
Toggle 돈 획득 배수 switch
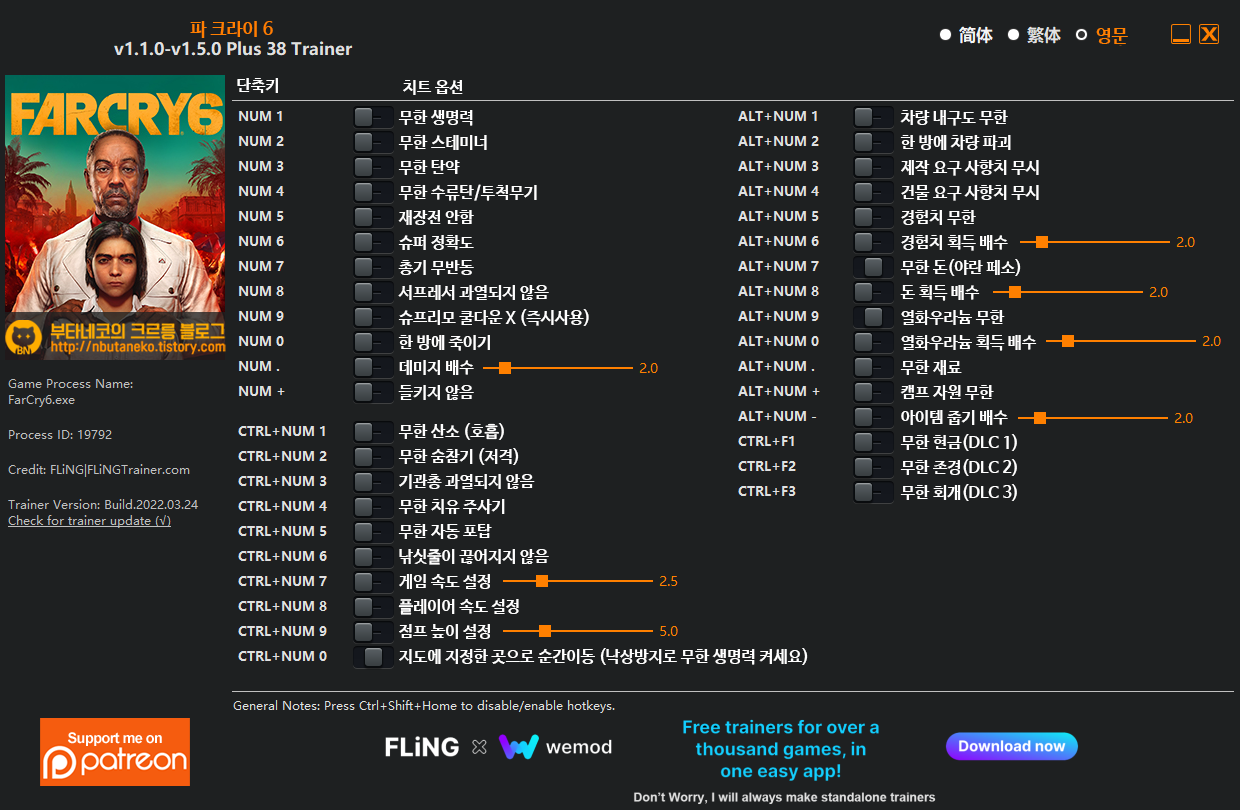(874, 292)
